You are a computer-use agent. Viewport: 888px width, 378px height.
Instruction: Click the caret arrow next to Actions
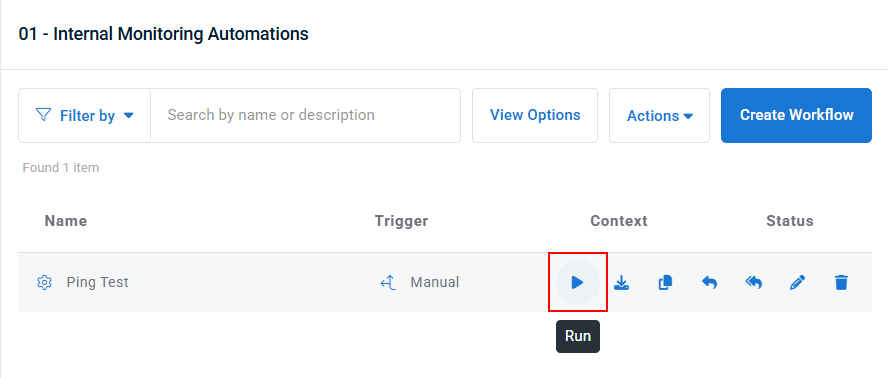pos(689,116)
